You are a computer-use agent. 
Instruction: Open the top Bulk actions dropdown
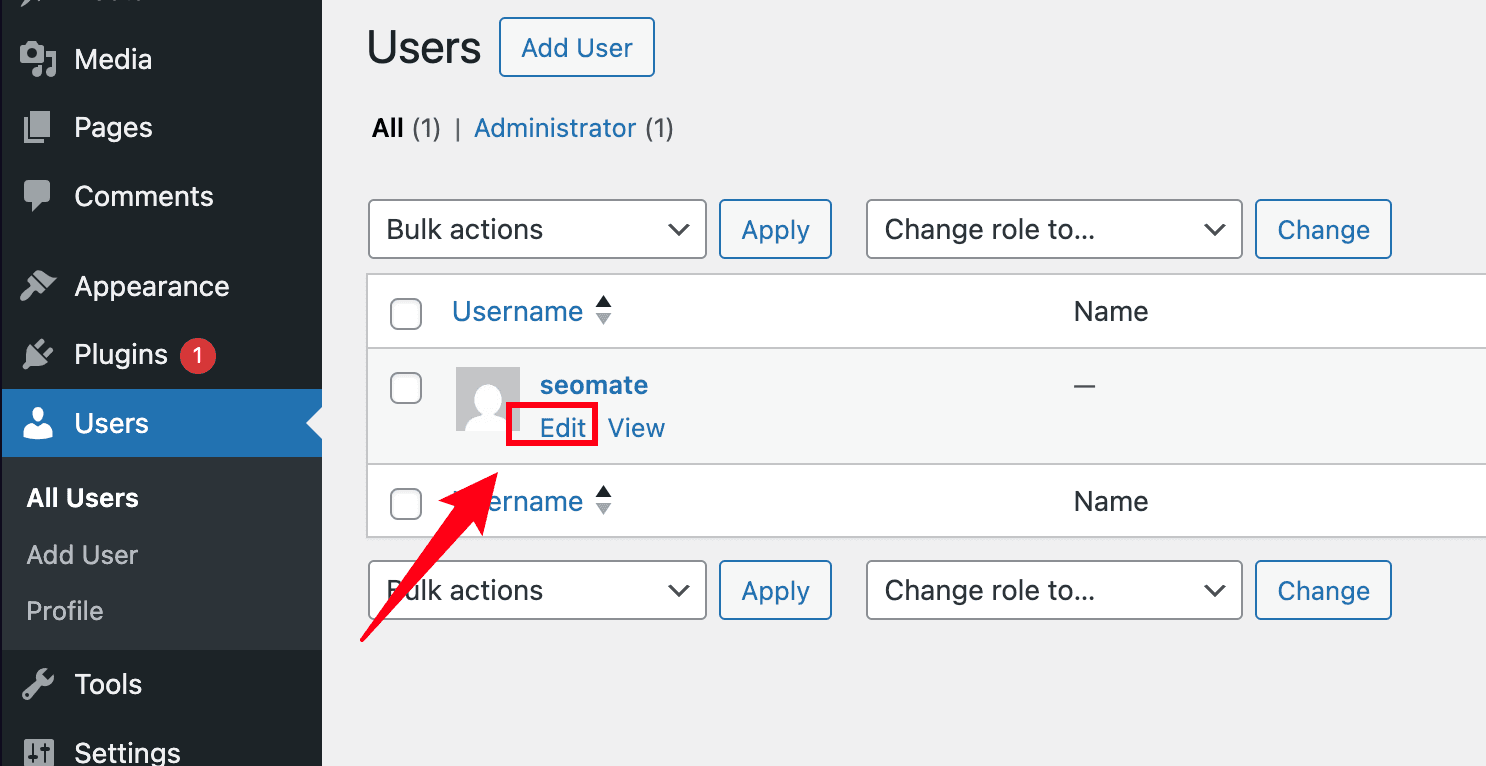(x=537, y=229)
